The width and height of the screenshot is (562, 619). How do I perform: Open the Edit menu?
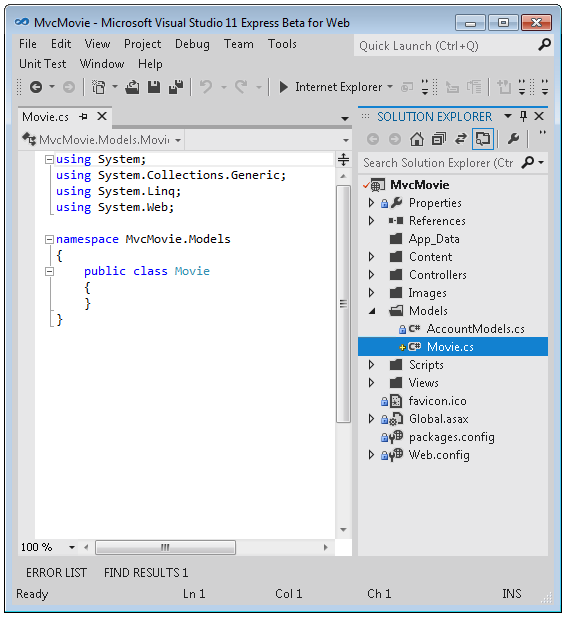click(61, 44)
